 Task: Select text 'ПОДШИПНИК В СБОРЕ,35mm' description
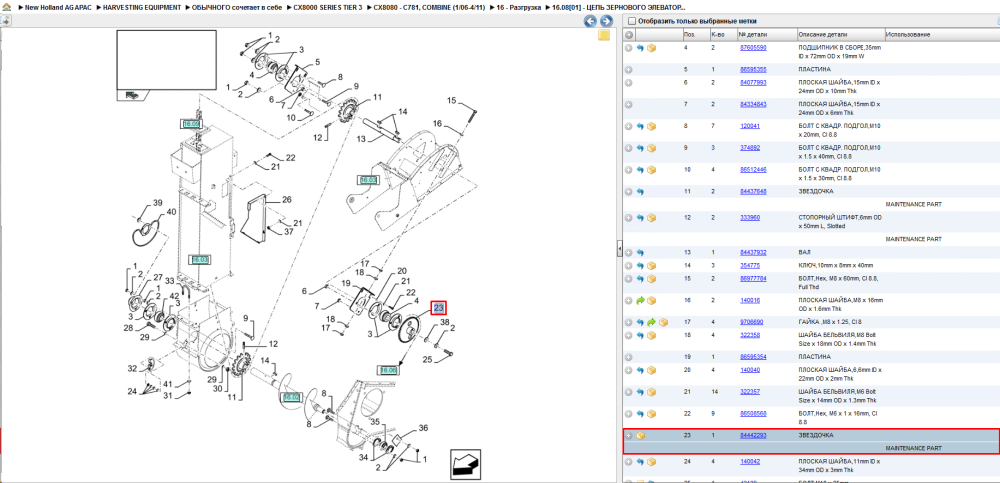[839, 48]
